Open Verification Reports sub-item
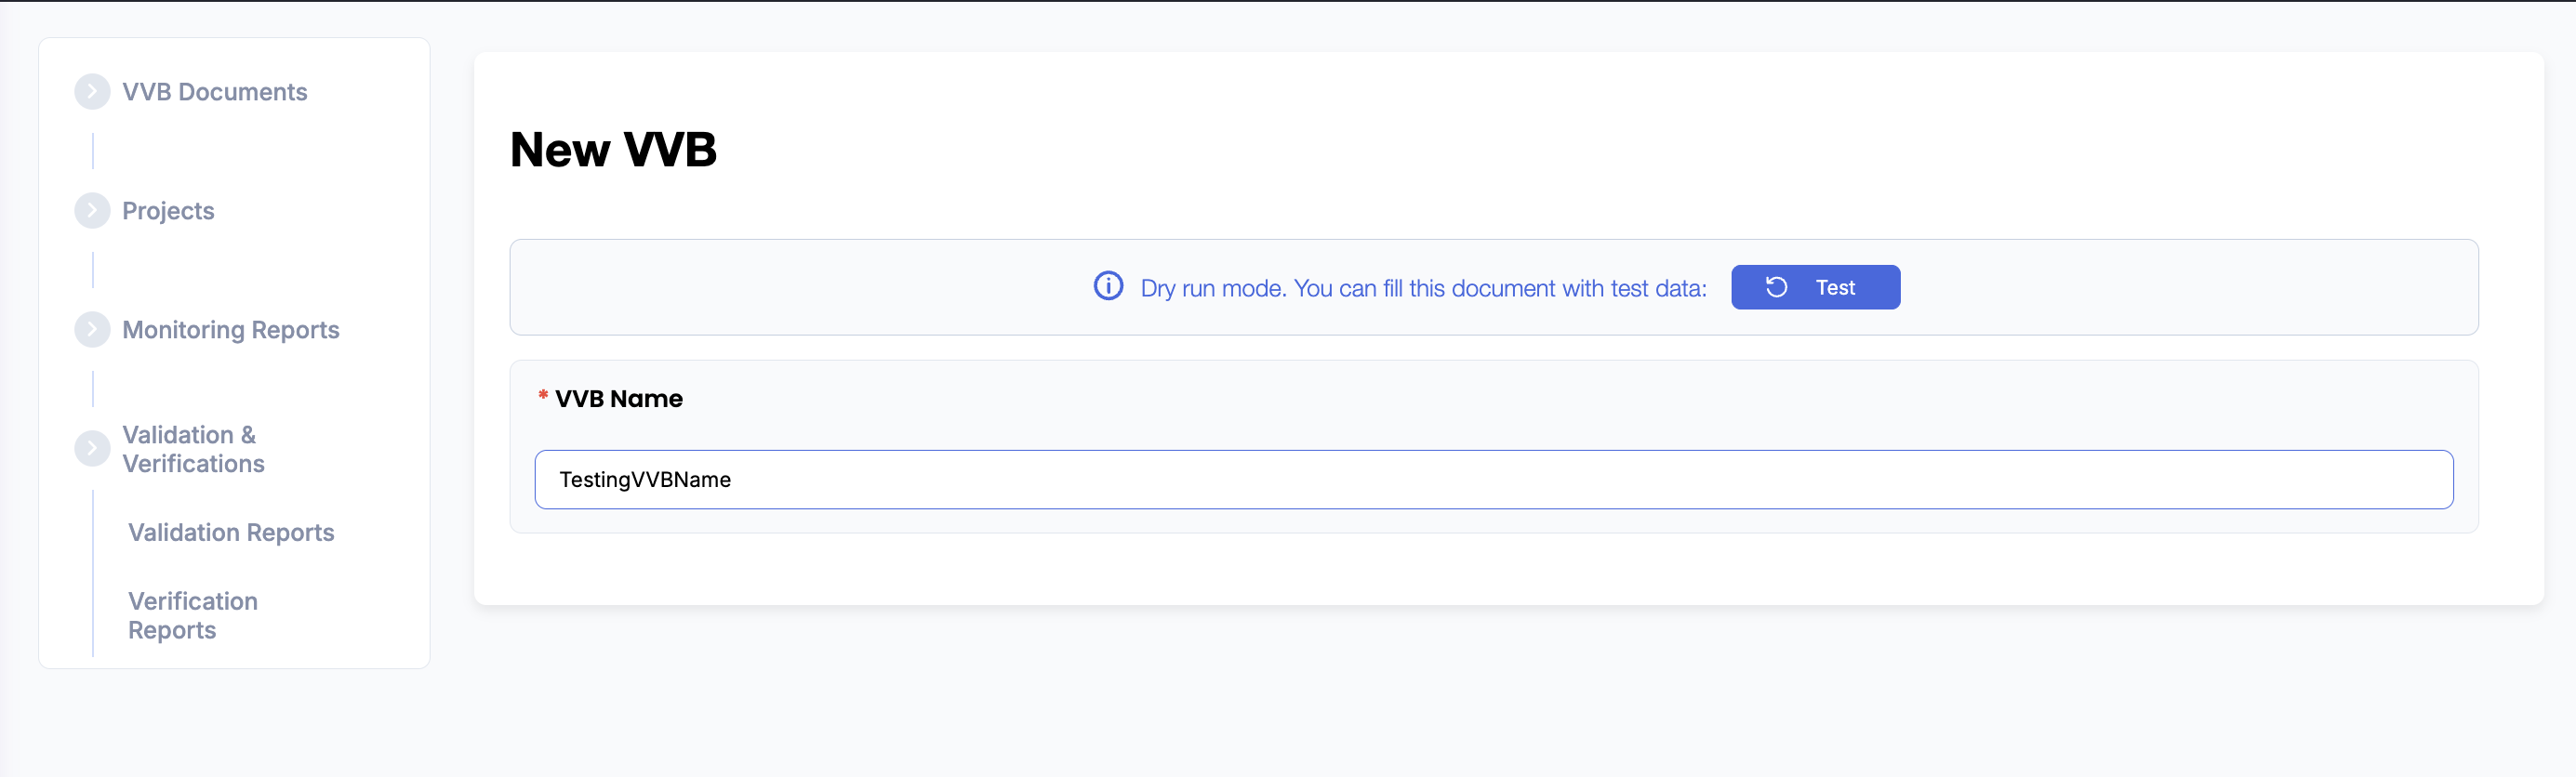The image size is (2576, 777). click(x=192, y=616)
